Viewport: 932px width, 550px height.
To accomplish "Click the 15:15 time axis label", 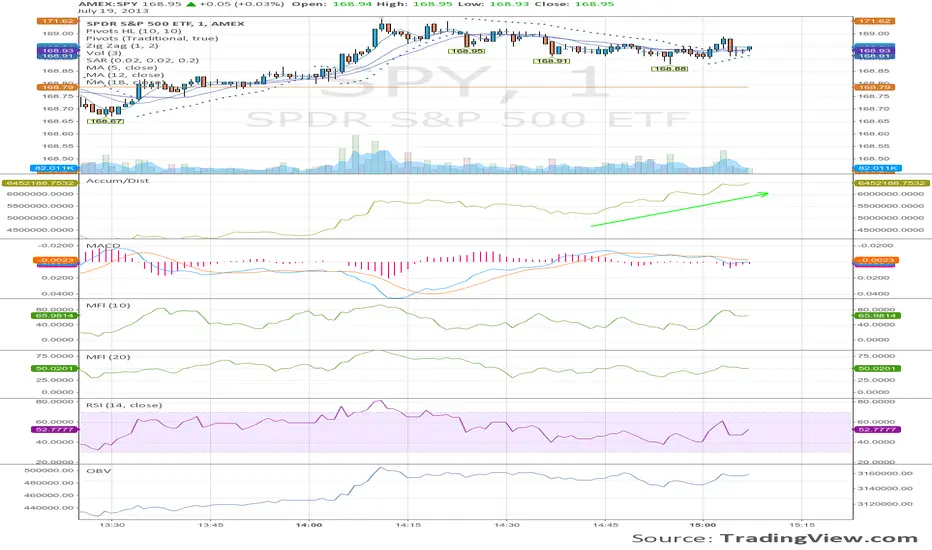I will [x=802, y=525].
